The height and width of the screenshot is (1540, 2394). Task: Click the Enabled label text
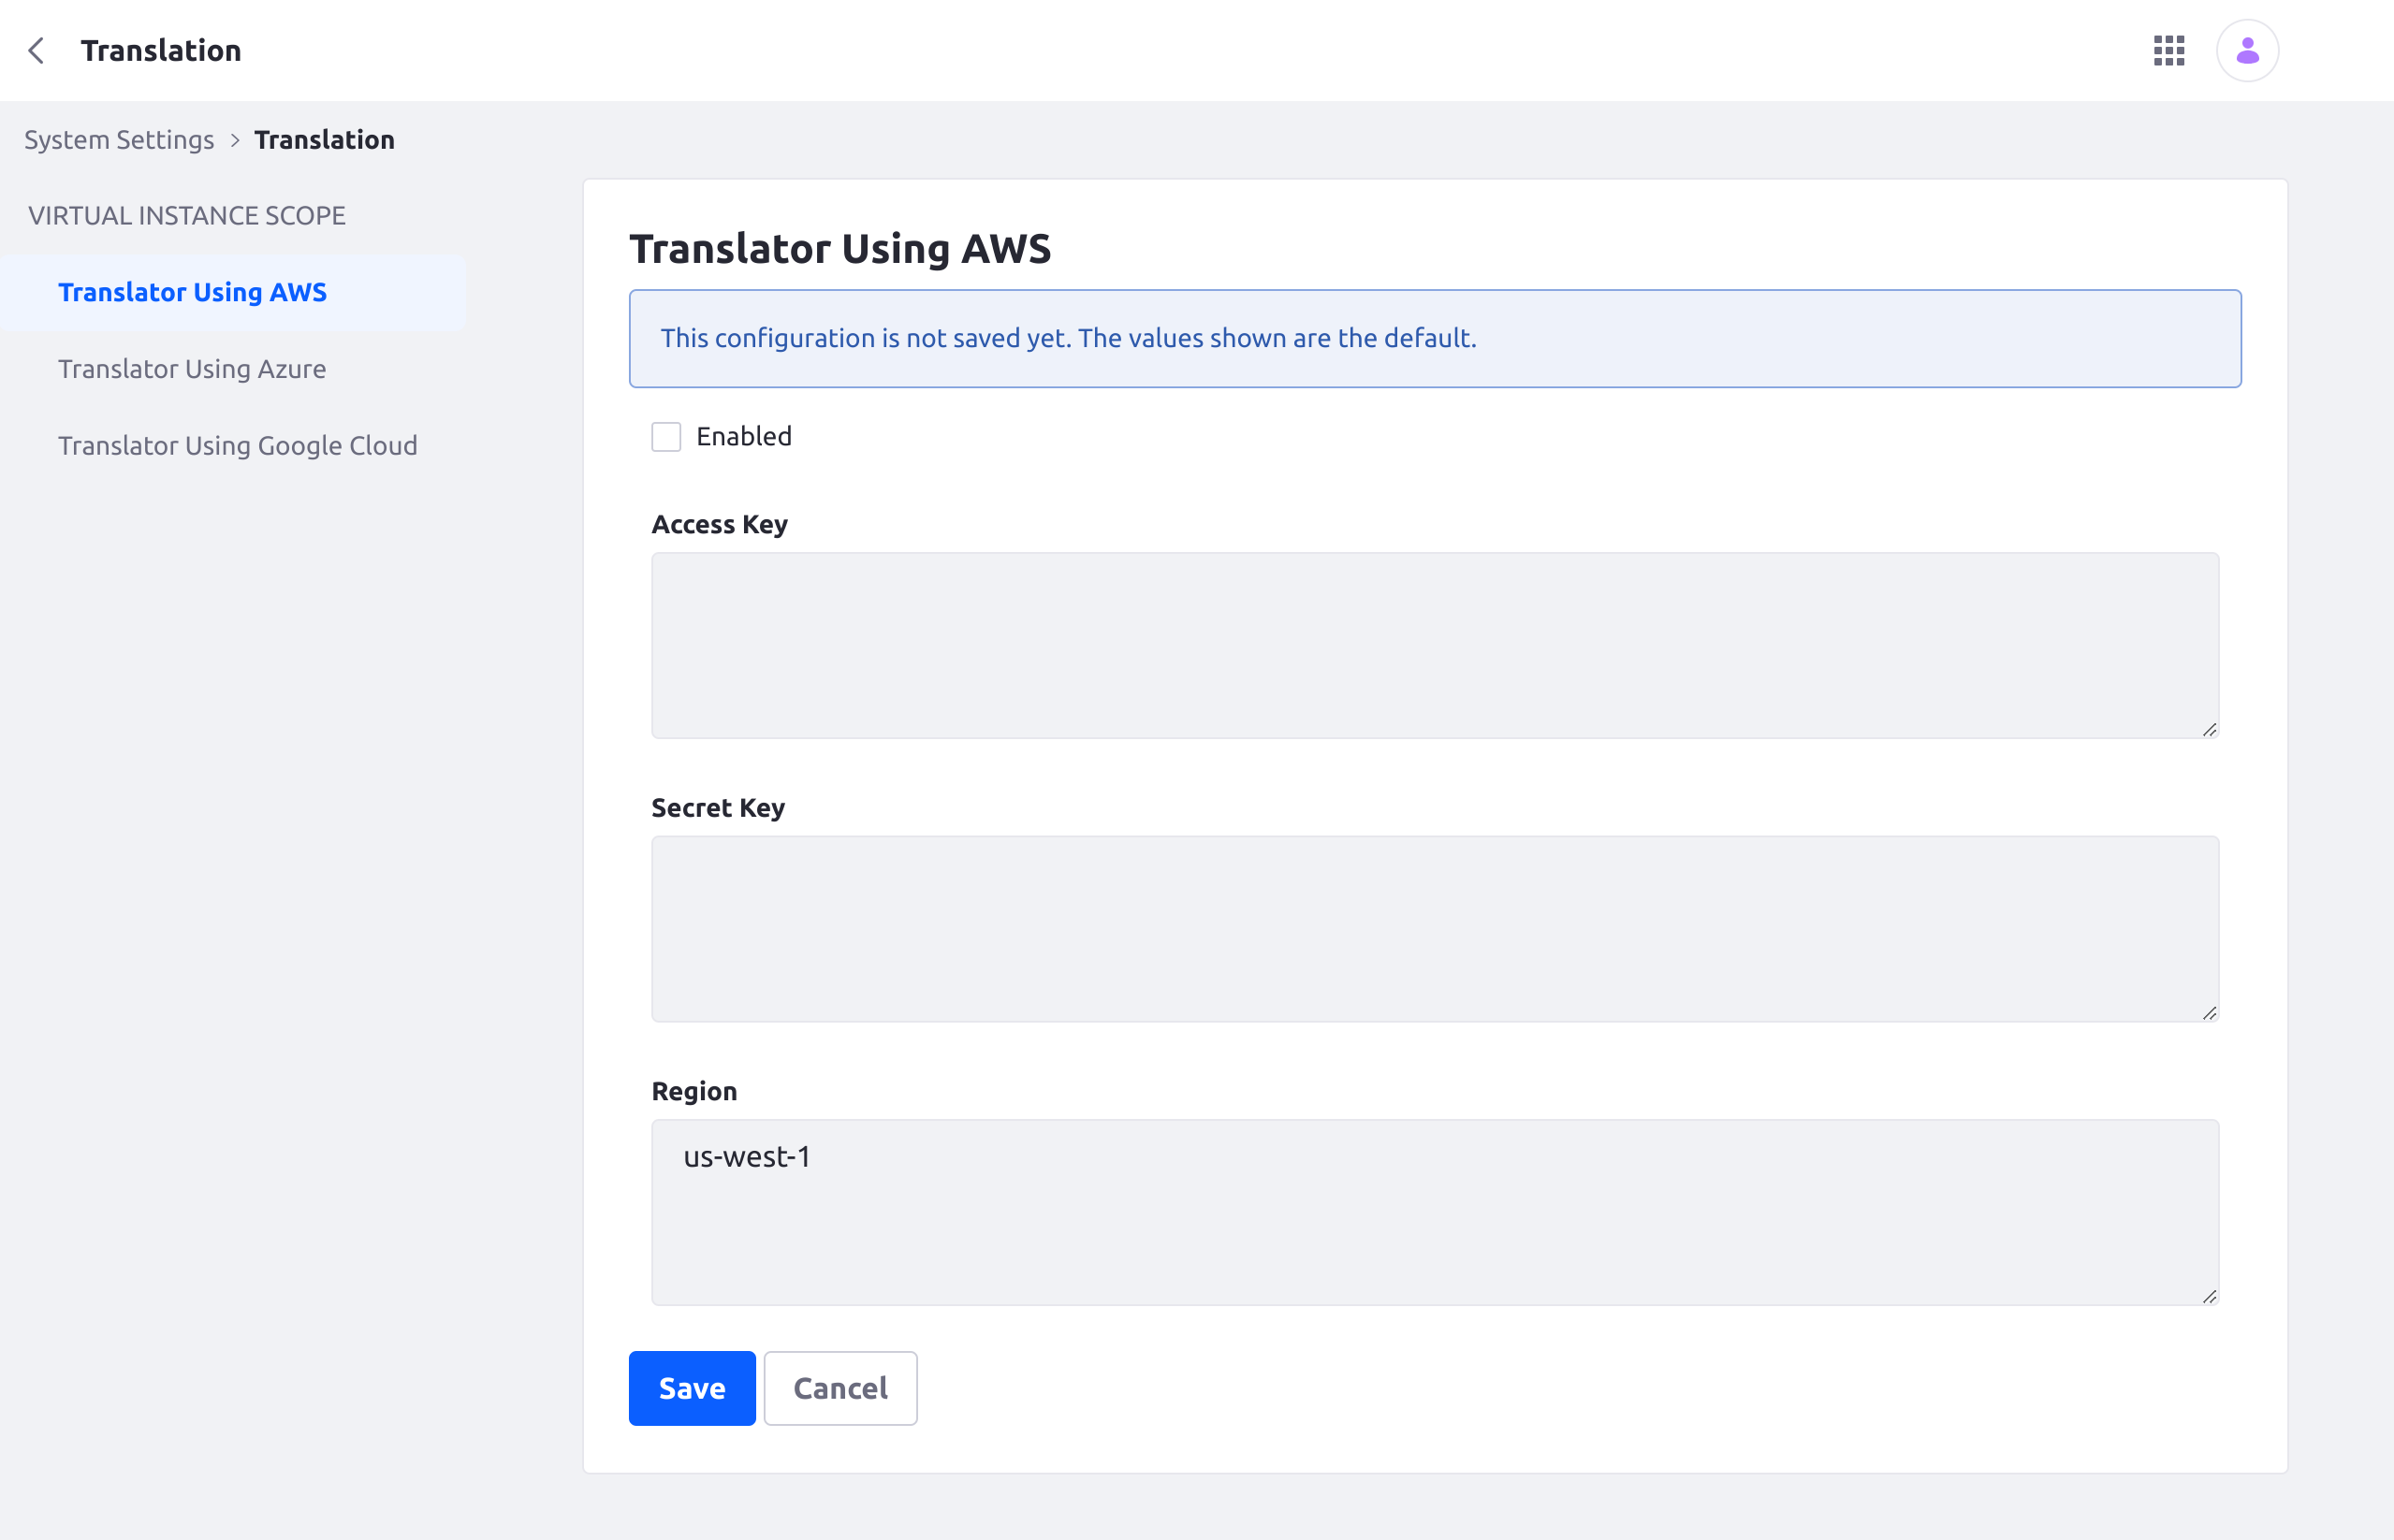click(744, 436)
